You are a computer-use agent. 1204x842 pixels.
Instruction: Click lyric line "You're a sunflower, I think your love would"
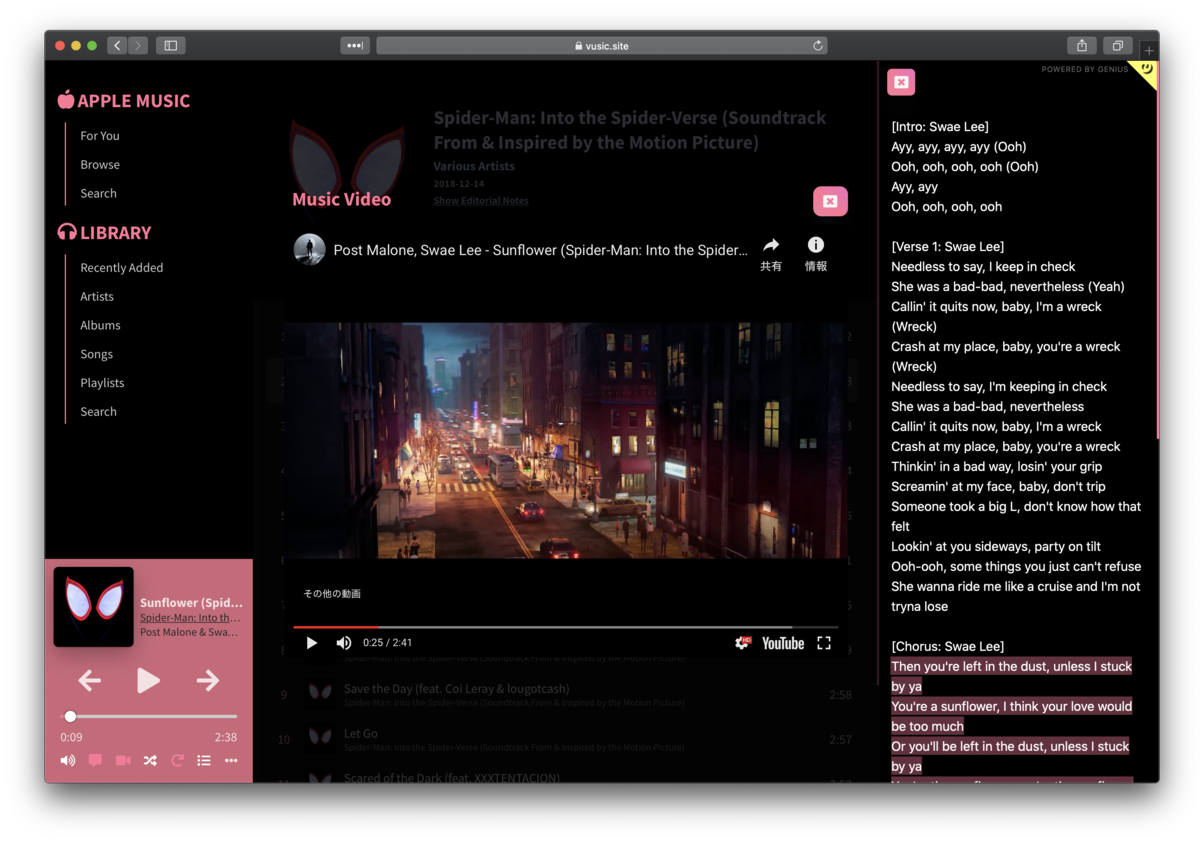(x=1011, y=706)
